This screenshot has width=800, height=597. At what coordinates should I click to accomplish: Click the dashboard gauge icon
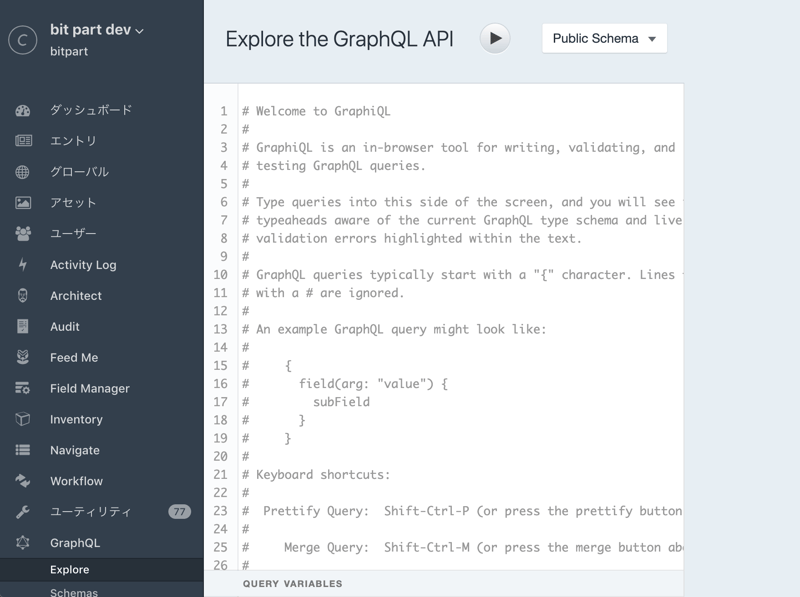[x=23, y=110]
